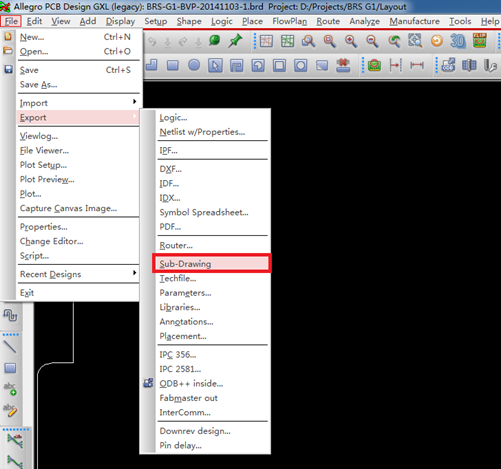Click the 3D viewer toolbar icon
The width and height of the screenshot is (501, 469).
[458, 41]
